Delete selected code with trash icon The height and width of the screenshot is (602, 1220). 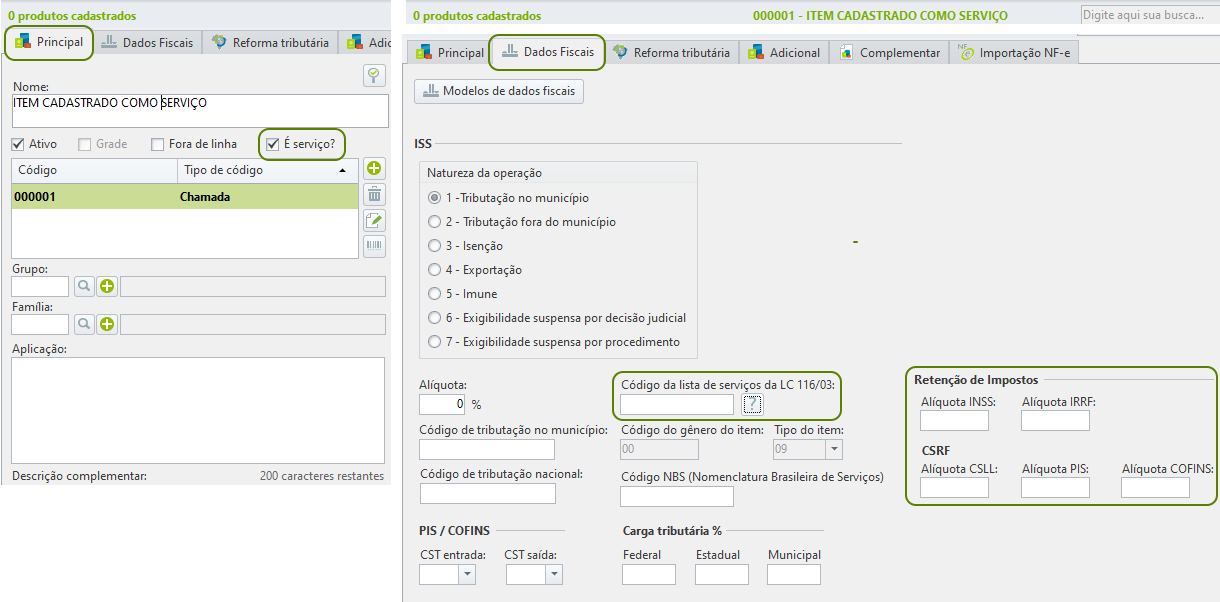pyautogui.click(x=375, y=195)
